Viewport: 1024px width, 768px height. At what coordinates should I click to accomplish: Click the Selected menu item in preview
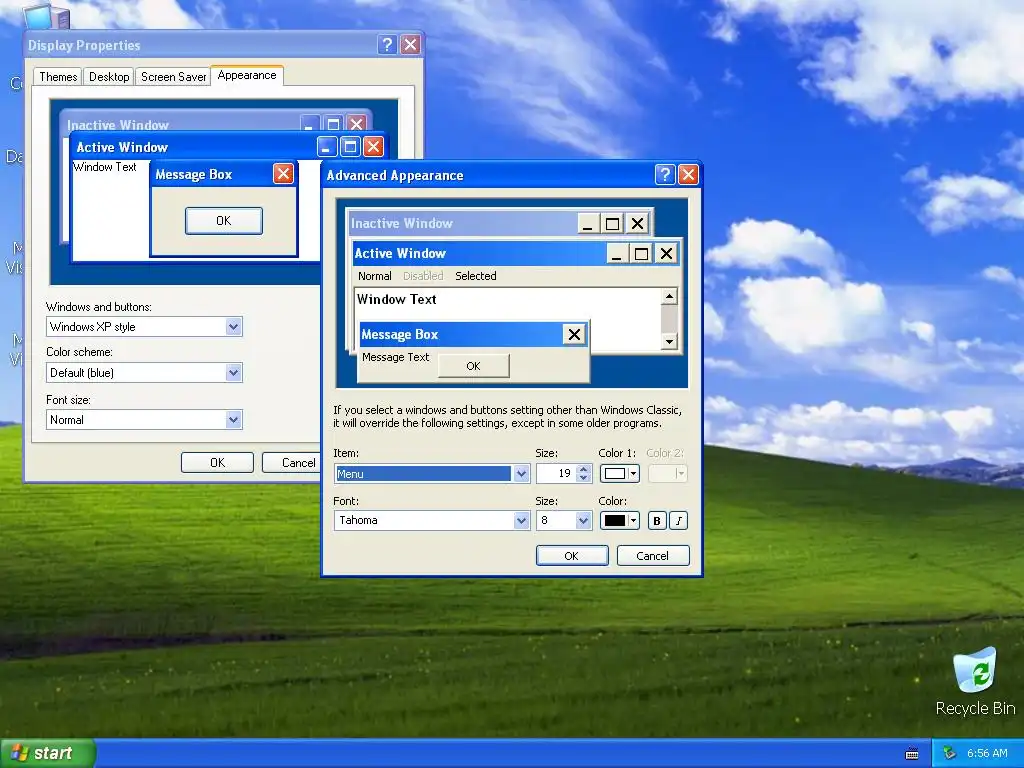[475, 276]
